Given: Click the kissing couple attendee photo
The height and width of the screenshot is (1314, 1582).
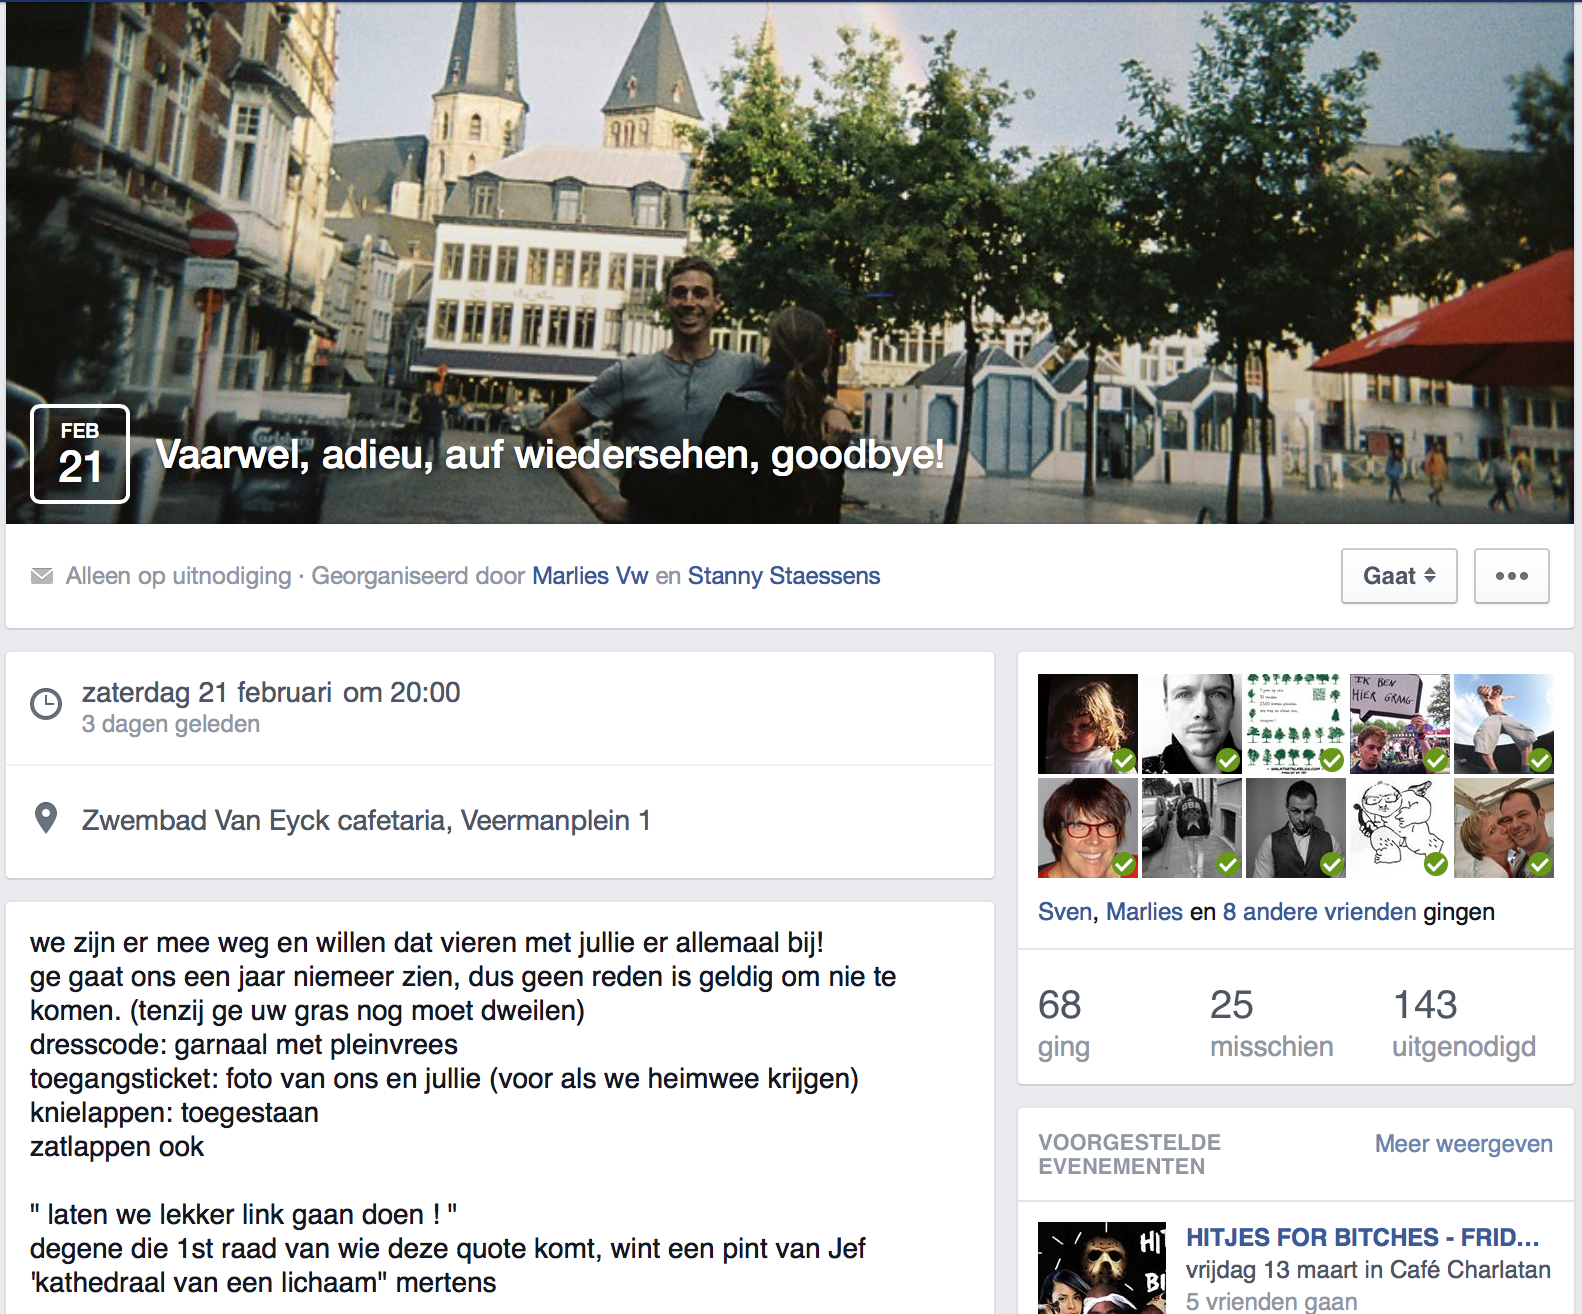Looking at the screenshot, I should click(x=1503, y=828).
